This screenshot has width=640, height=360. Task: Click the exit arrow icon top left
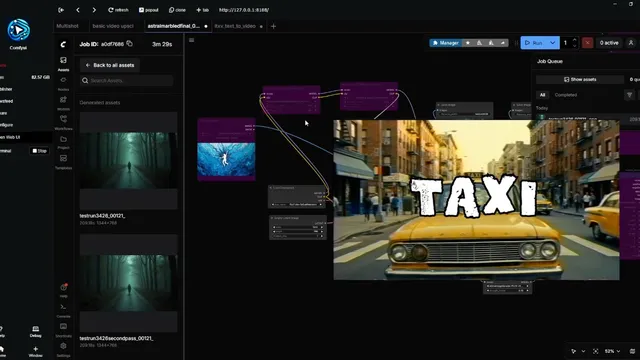coord(61,10)
